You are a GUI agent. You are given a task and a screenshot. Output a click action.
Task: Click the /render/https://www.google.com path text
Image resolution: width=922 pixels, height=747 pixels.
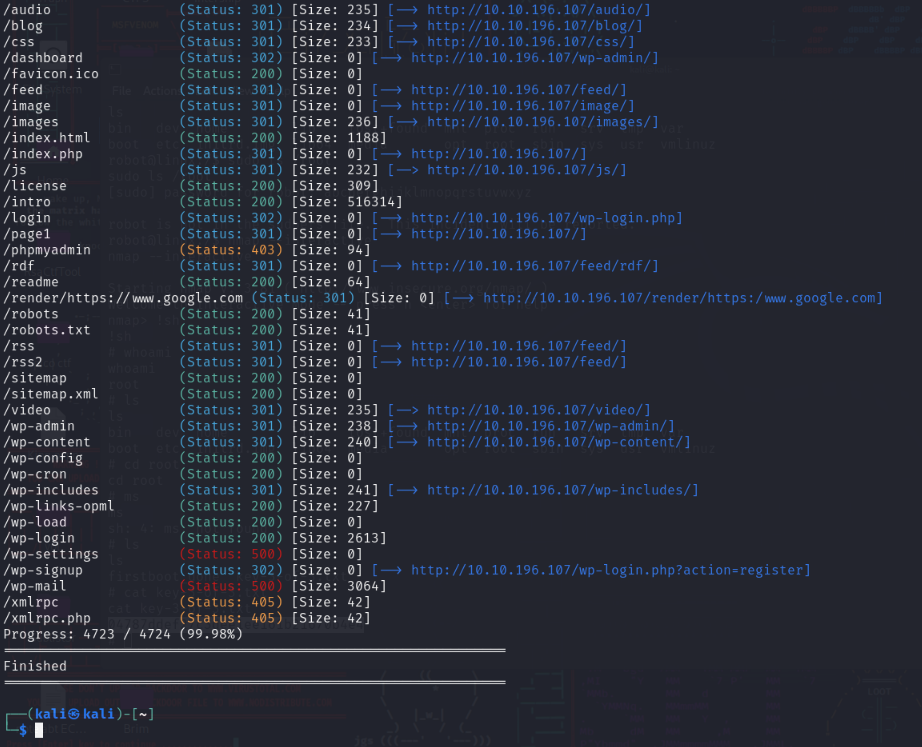(x=123, y=298)
